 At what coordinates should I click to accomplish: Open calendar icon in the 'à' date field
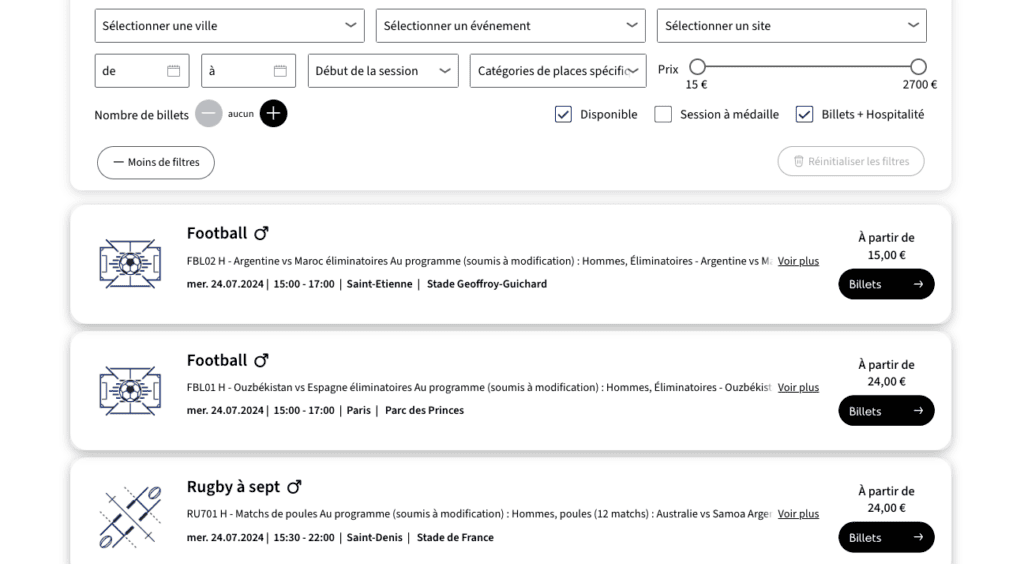280,71
